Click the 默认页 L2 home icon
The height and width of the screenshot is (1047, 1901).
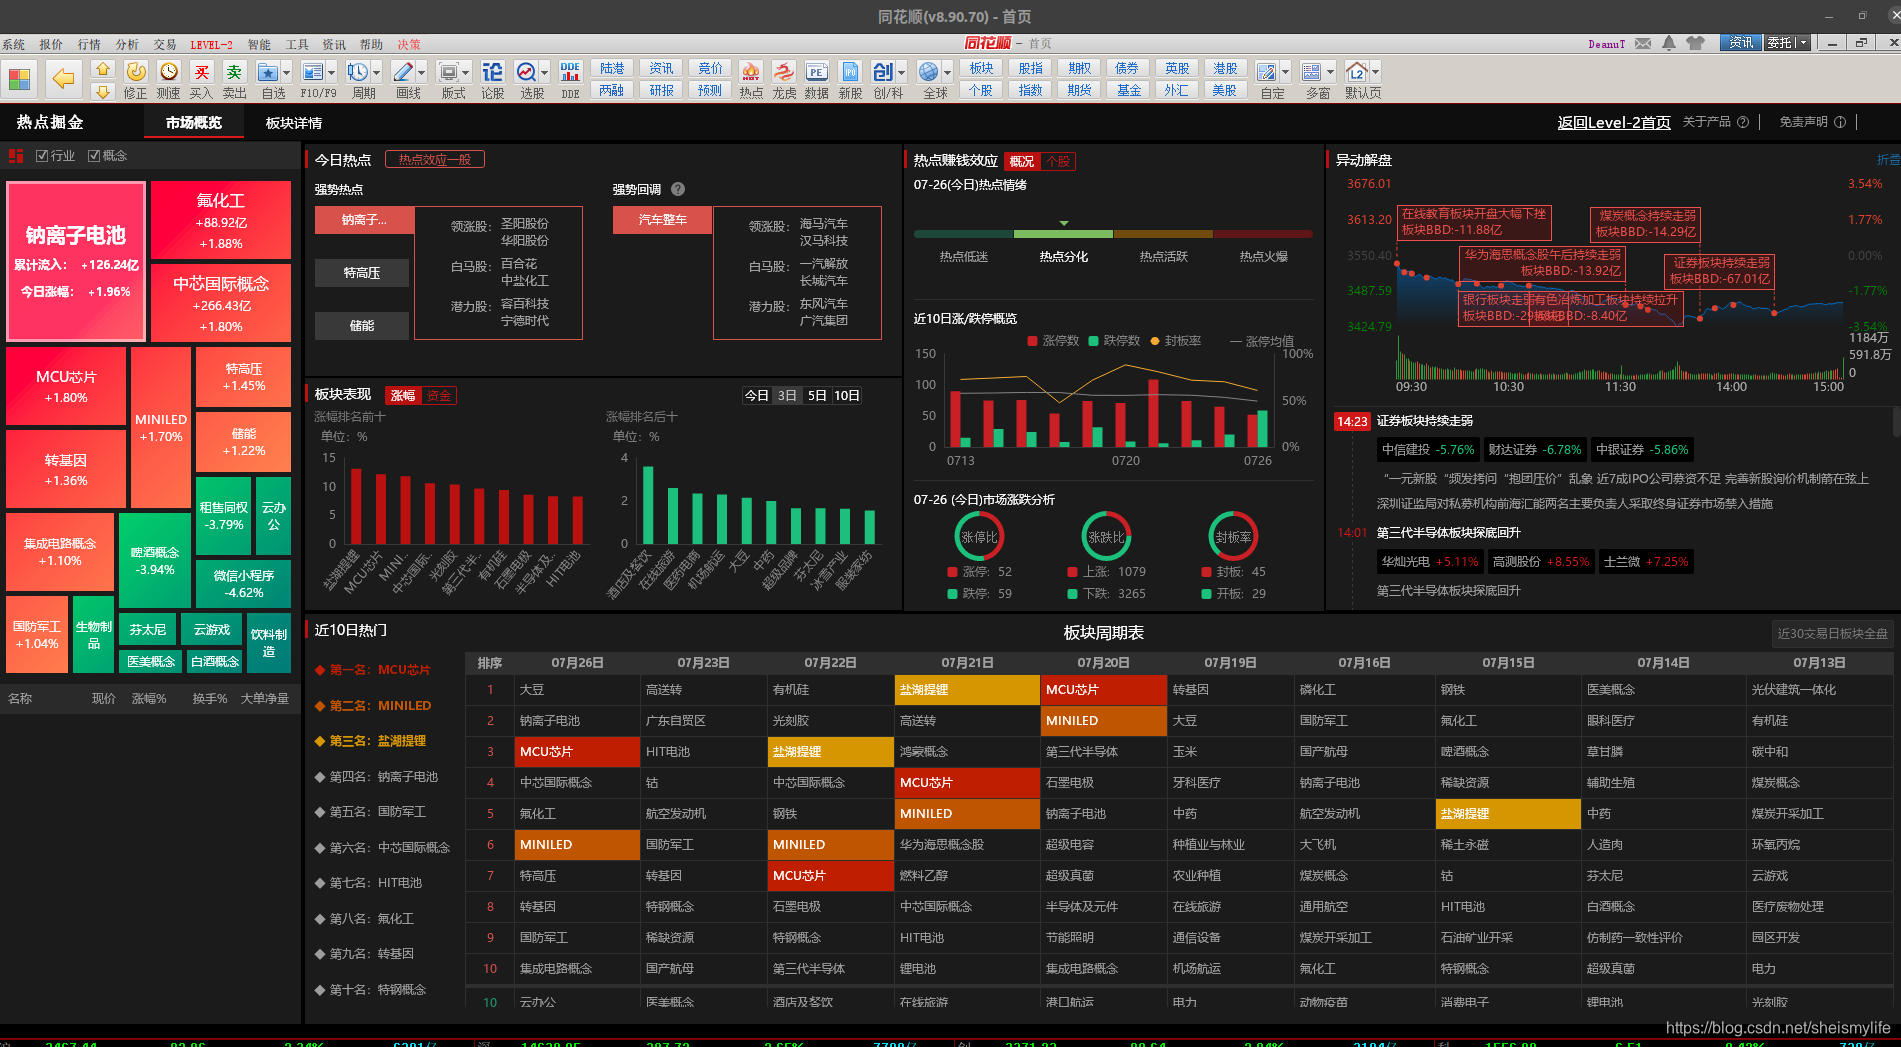1357,71
